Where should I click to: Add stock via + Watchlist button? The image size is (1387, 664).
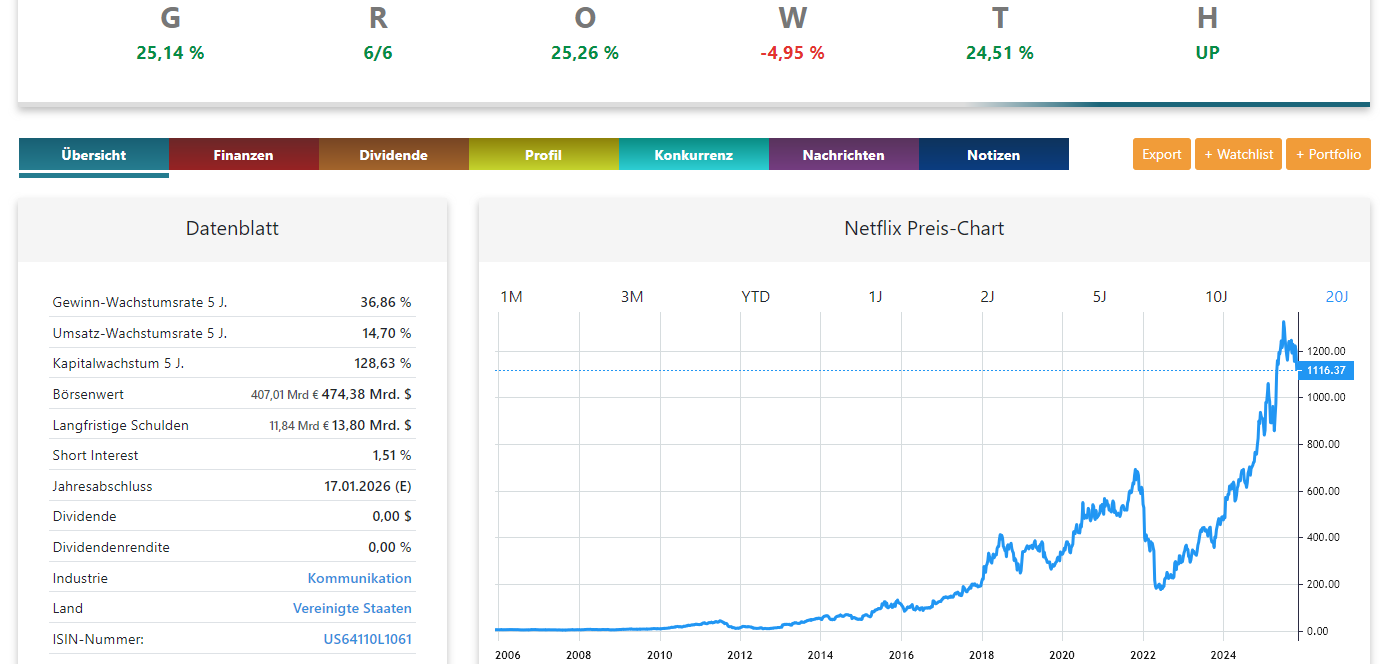(1238, 154)
